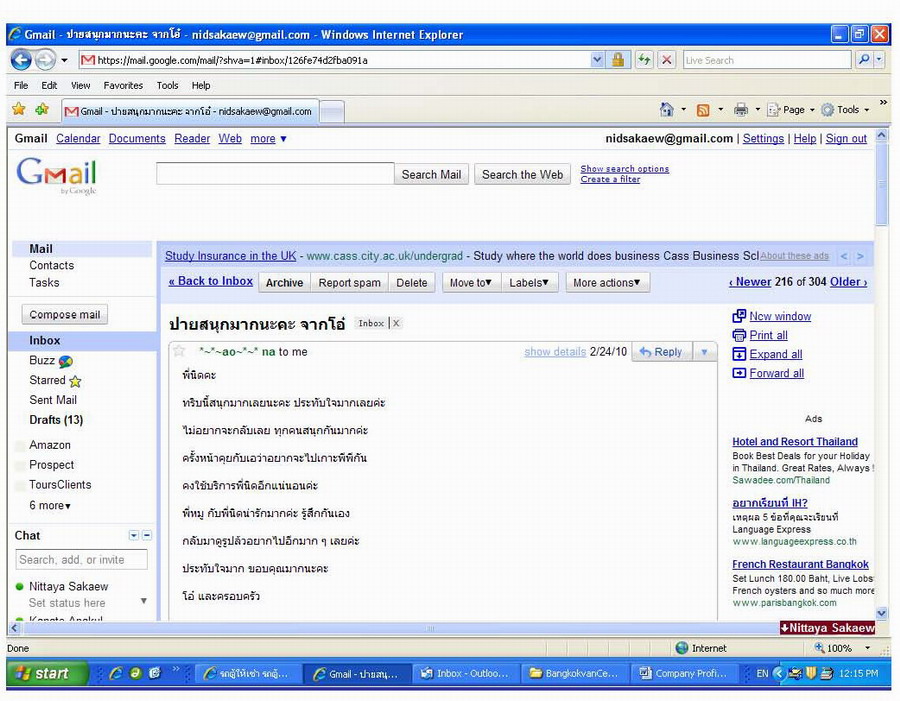Click the Stop loading red X icon
Viewport: 900px width, 701px height.
coord(666,60)
